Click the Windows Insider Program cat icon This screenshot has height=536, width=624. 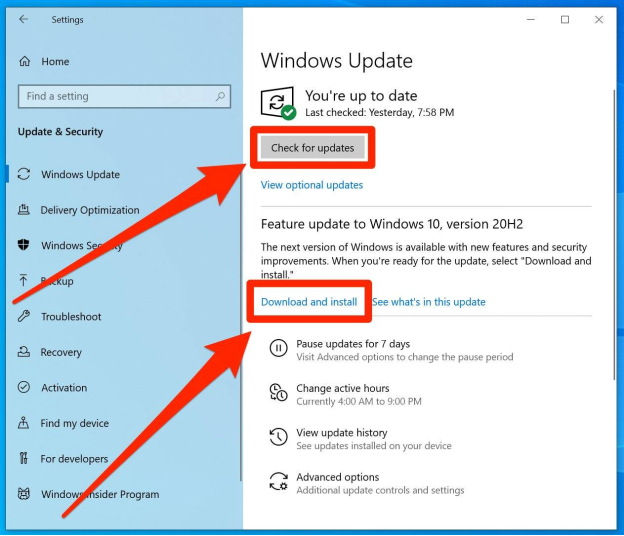pyautogui.click(x=24, y=494)
